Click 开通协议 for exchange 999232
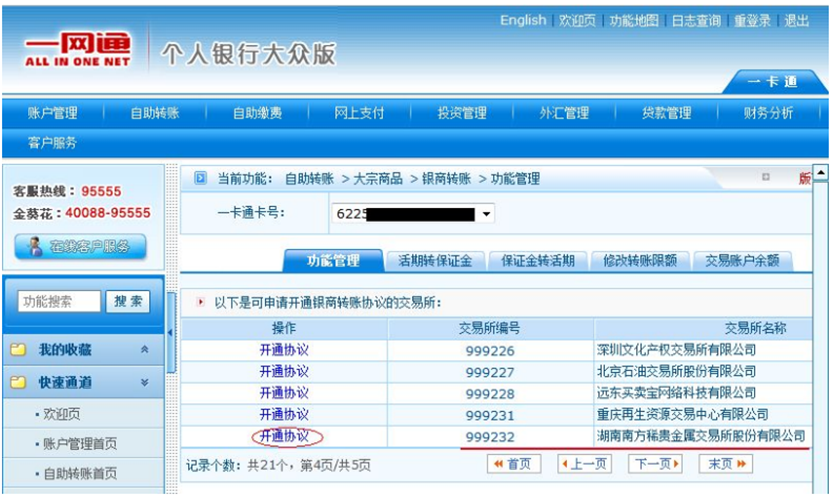The height and width of the screenshot is (503, 838). (x=284, y=436)
